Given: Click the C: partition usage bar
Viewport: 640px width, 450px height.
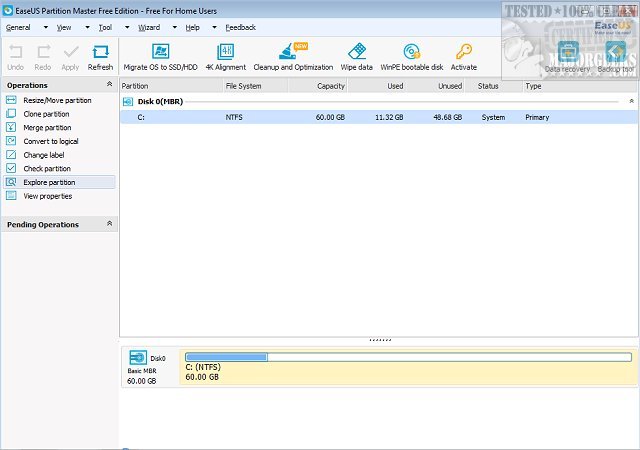Looking at the screenshot, I should click(408, 357).
